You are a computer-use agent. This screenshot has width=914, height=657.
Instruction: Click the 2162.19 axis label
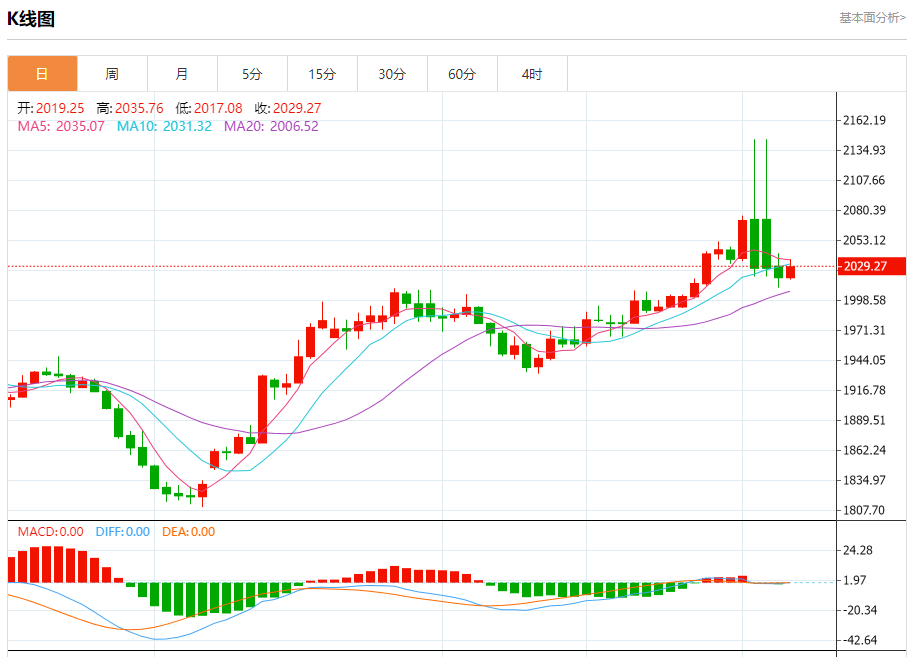click(864, 121)
